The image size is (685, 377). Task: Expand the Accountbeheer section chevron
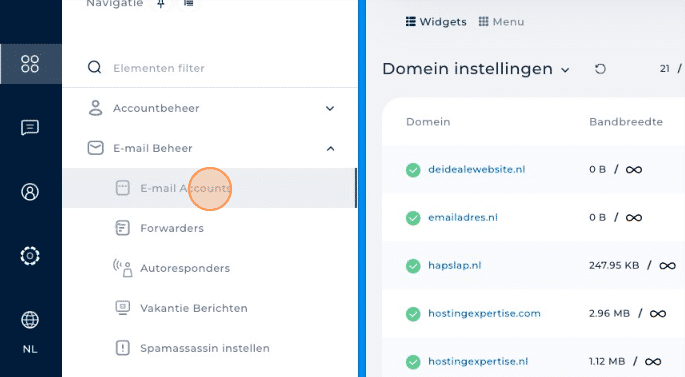[x=330, y=108]
